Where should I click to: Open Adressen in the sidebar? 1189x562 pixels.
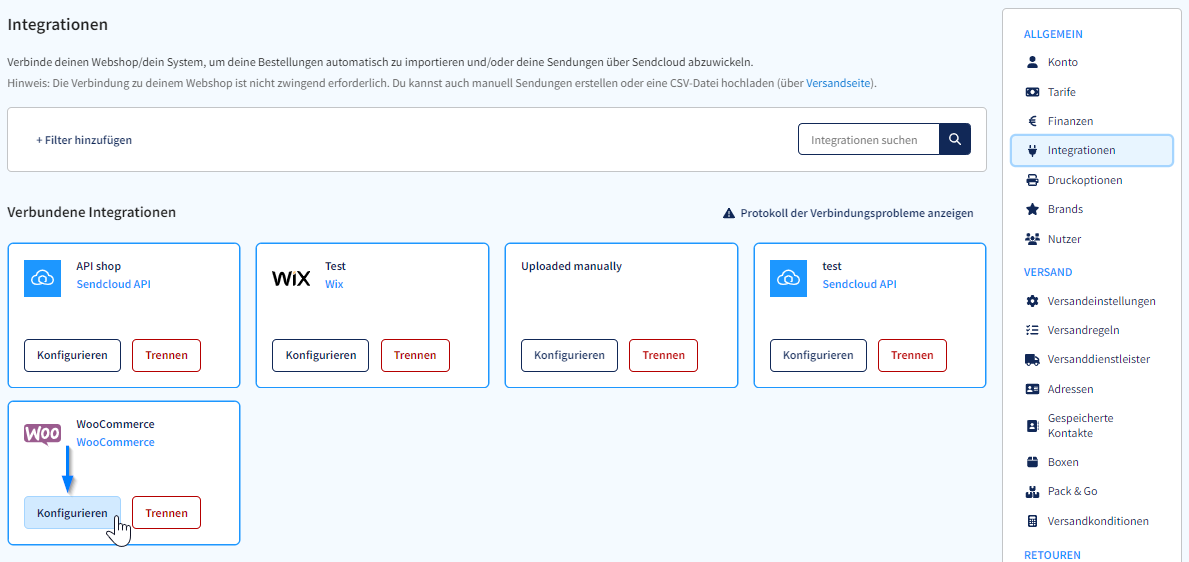[1070, 389]
